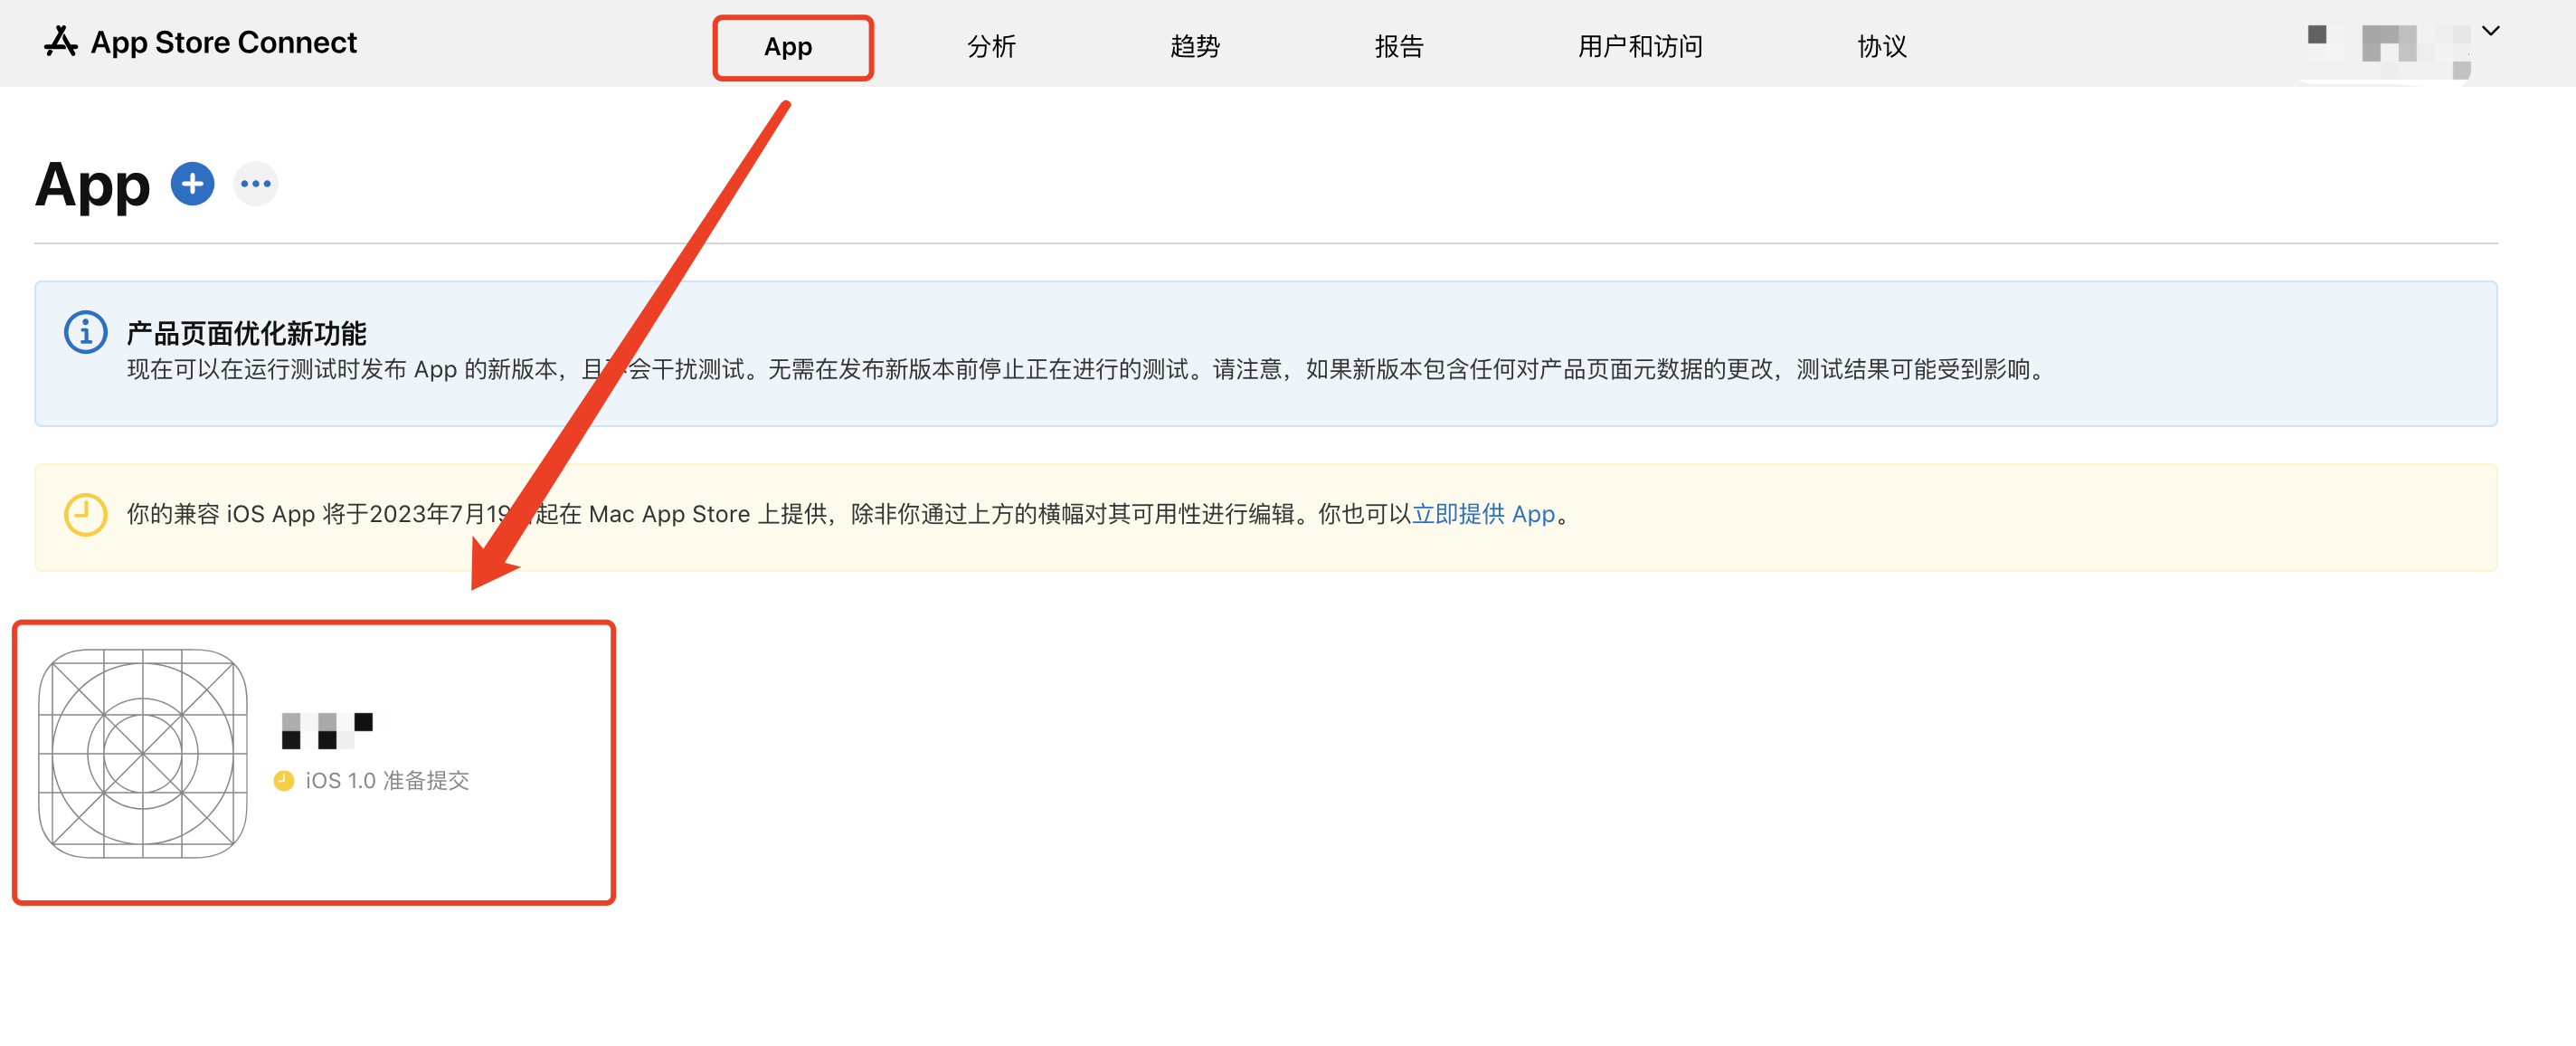Click the 产品页面优化新功能 banner heading
Screen dimensions: 2576x1046
[x=247, y=333]
